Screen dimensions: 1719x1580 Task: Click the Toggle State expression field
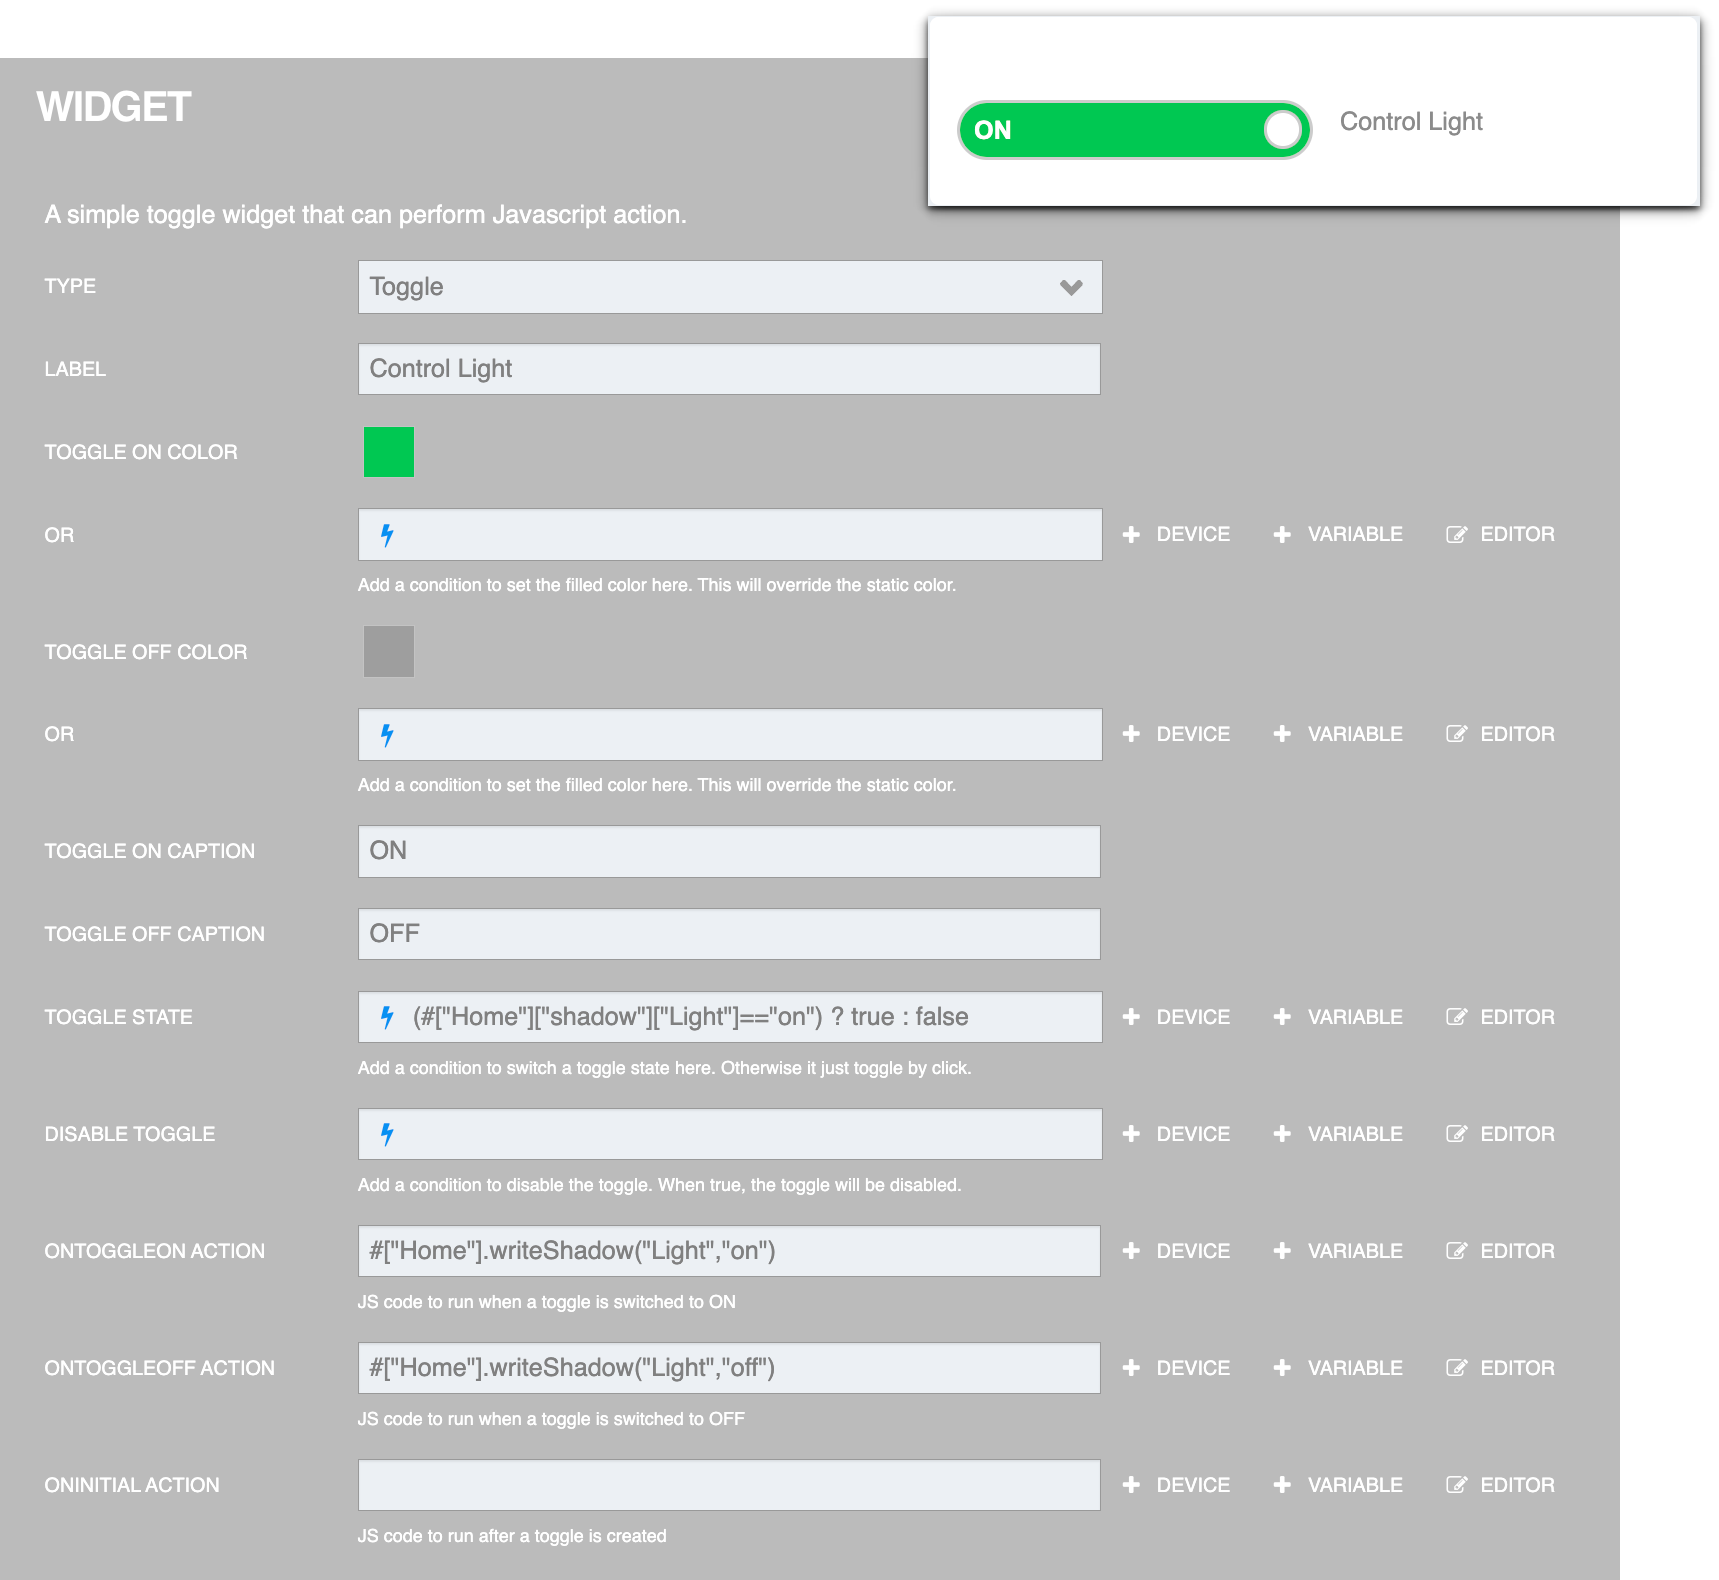point(730,1017)
